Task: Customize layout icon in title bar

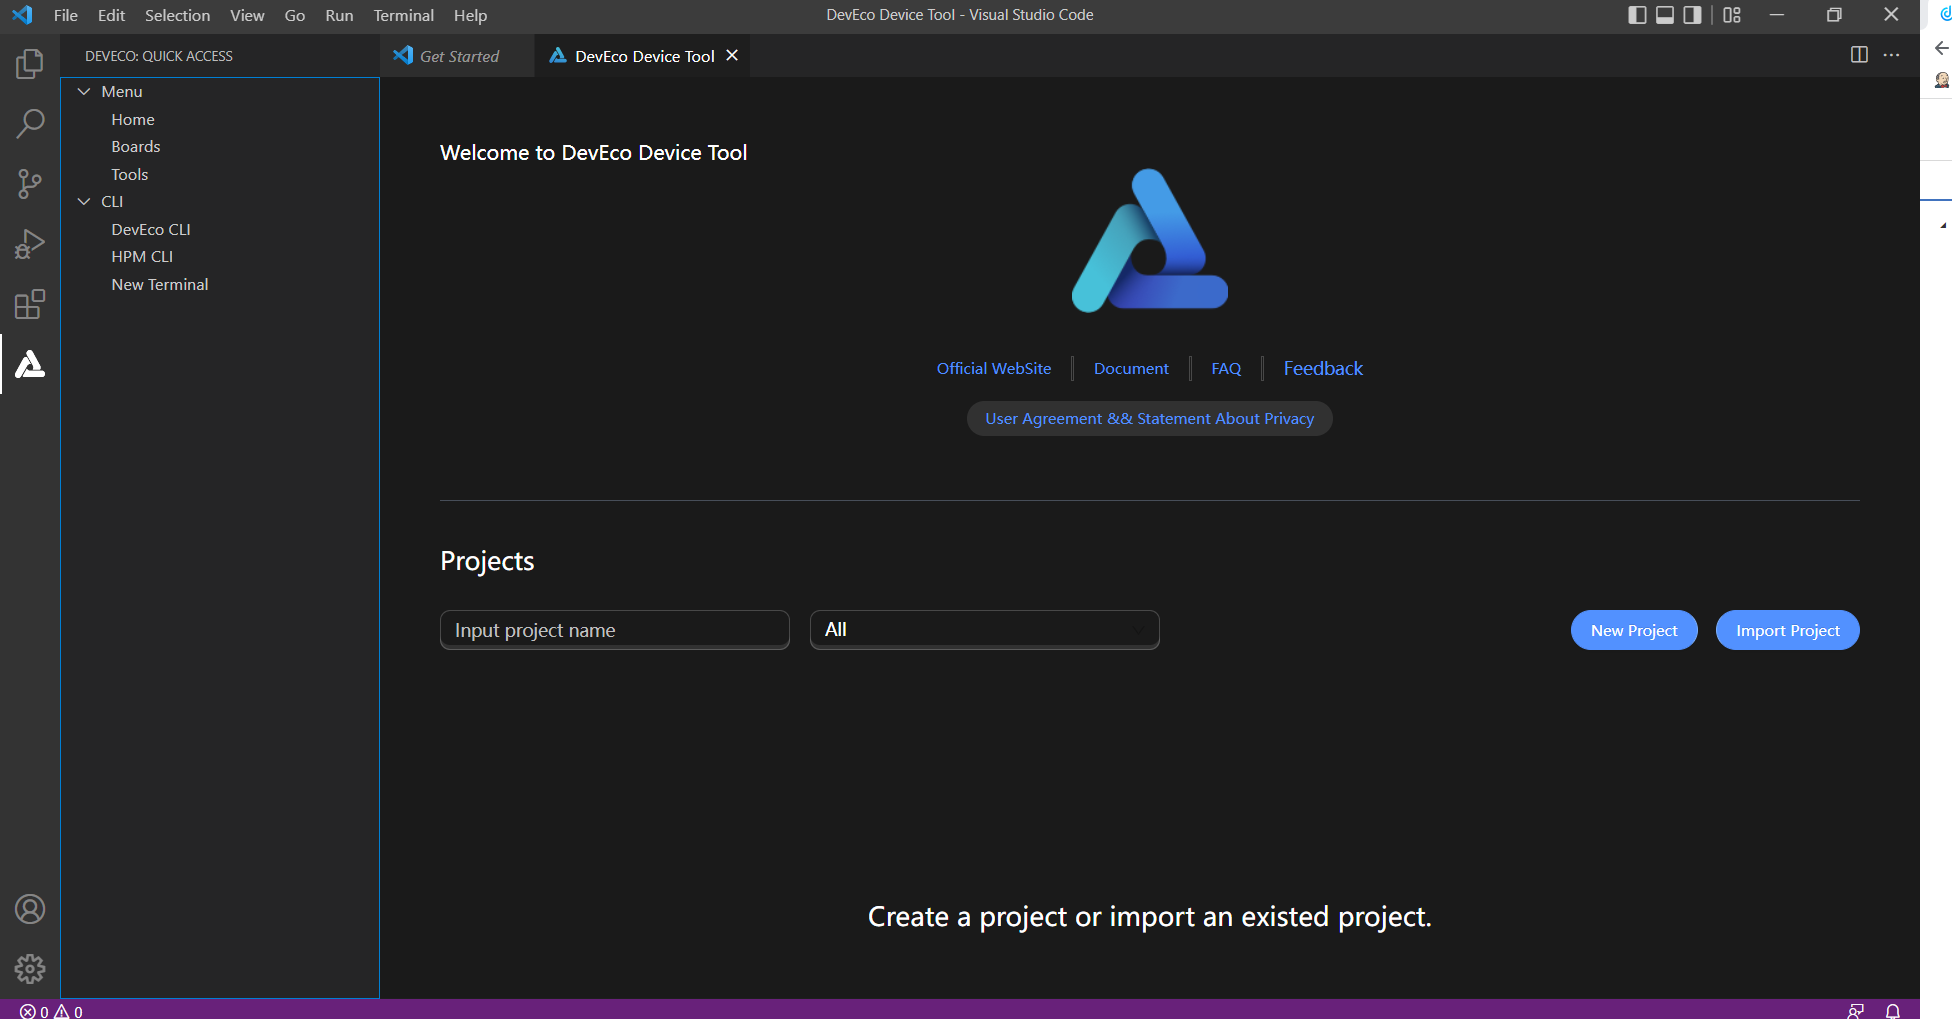Action: click(x=1732, y=15)
